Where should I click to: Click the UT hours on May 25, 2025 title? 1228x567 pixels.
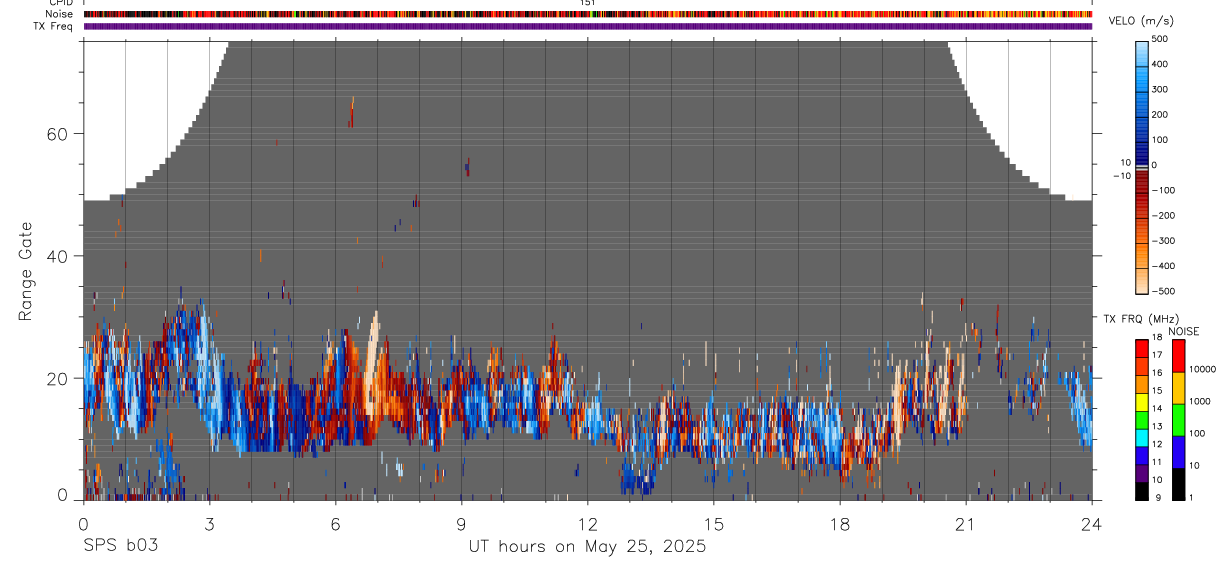tap(587, 547)
